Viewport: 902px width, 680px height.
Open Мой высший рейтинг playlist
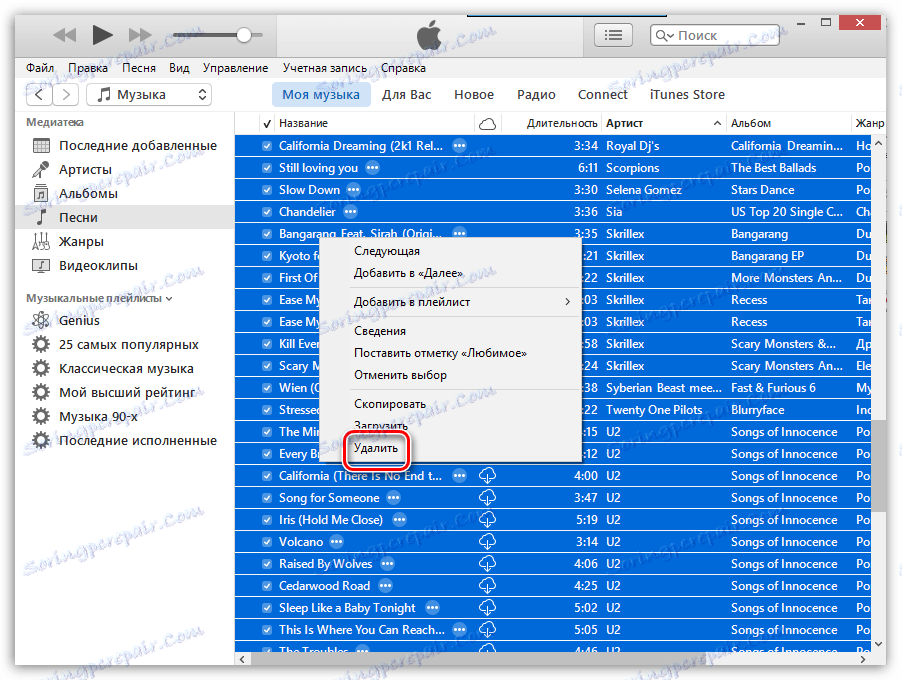pos(125,393)
